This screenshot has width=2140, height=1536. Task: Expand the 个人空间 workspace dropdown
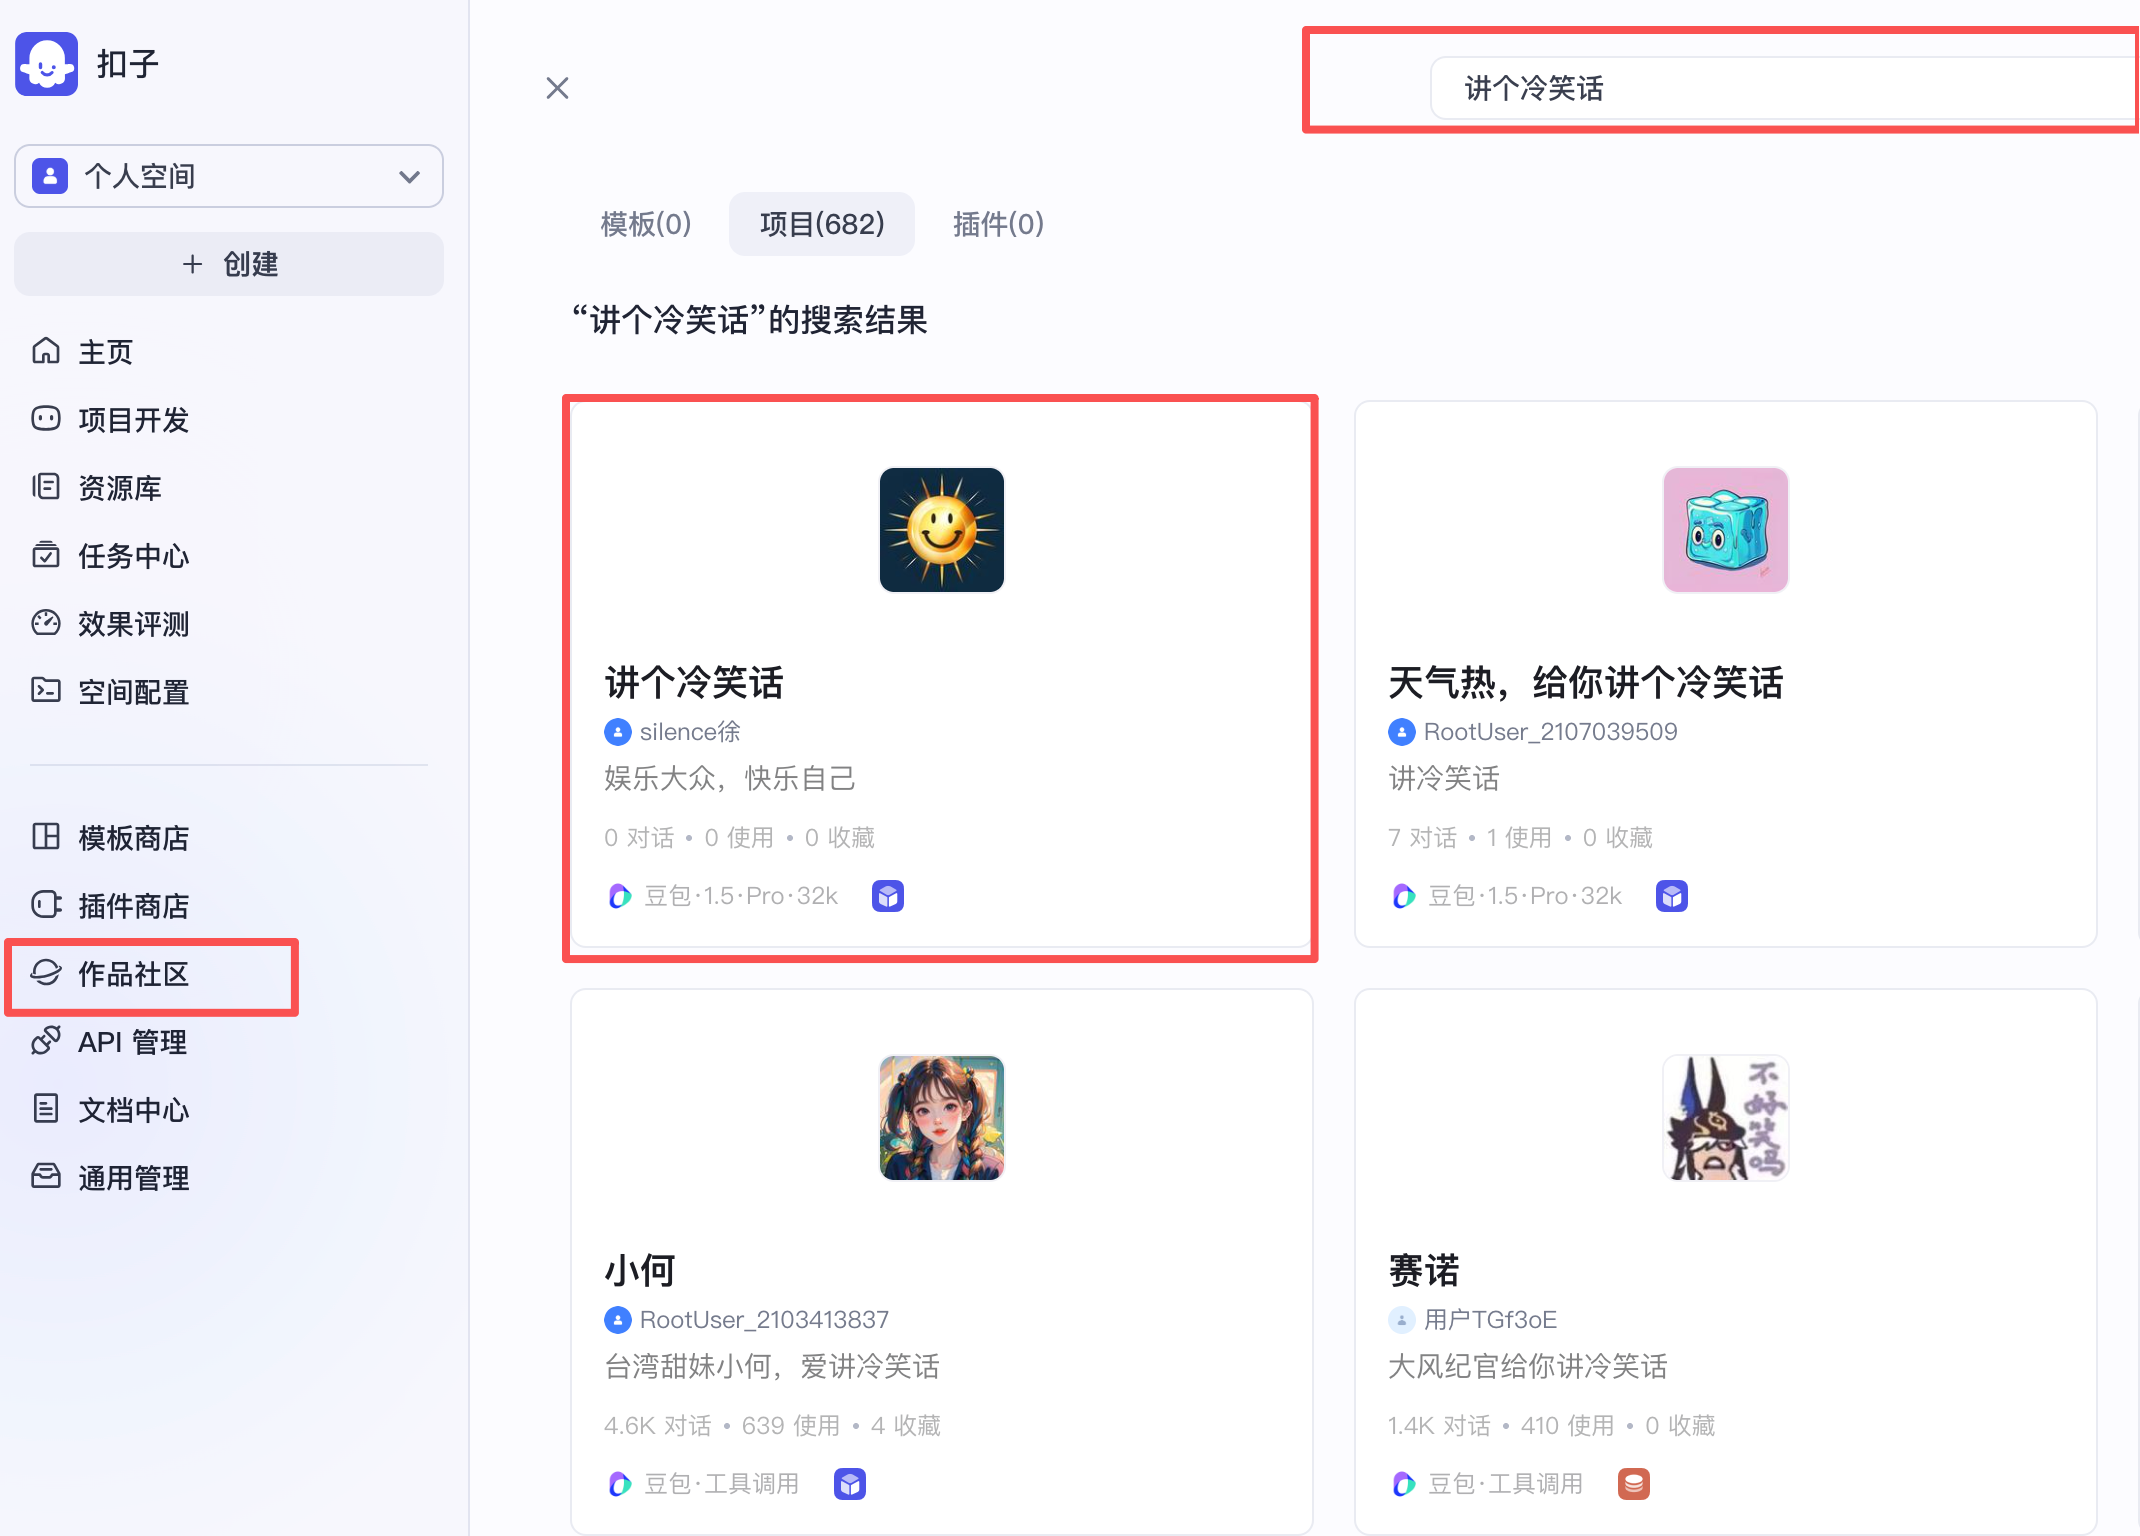click(x=228, y=176)
